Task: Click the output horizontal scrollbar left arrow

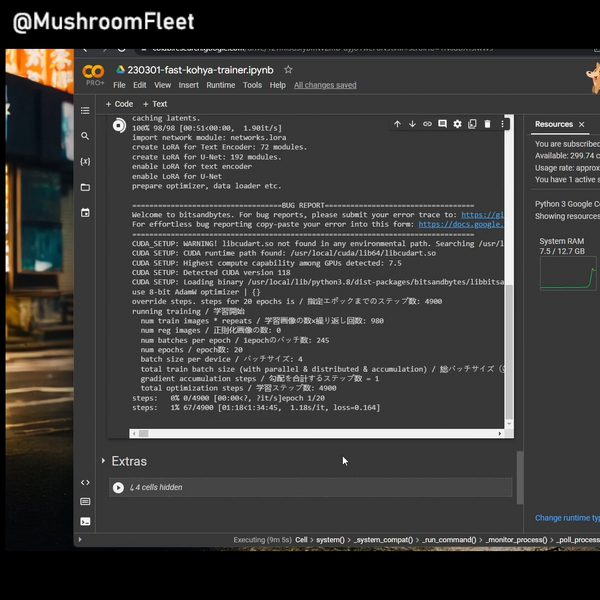Action: click(x=134, y=434)
